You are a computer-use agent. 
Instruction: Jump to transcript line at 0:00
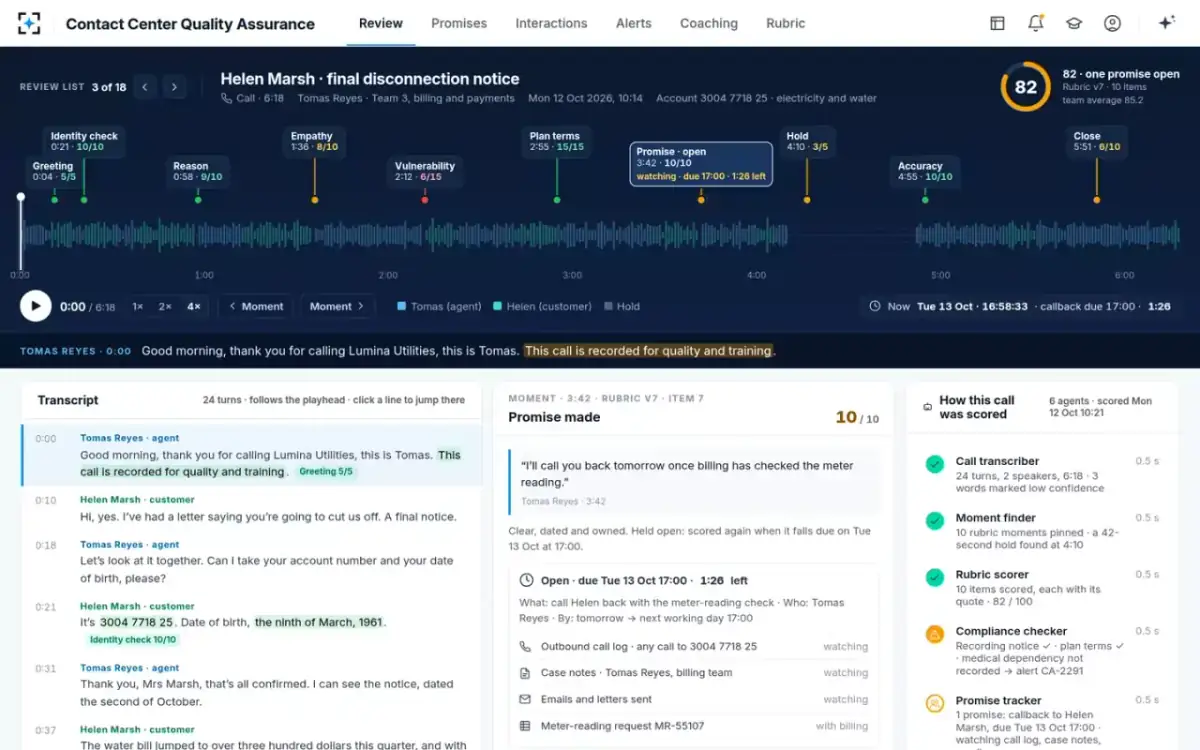tap(252, 455)
